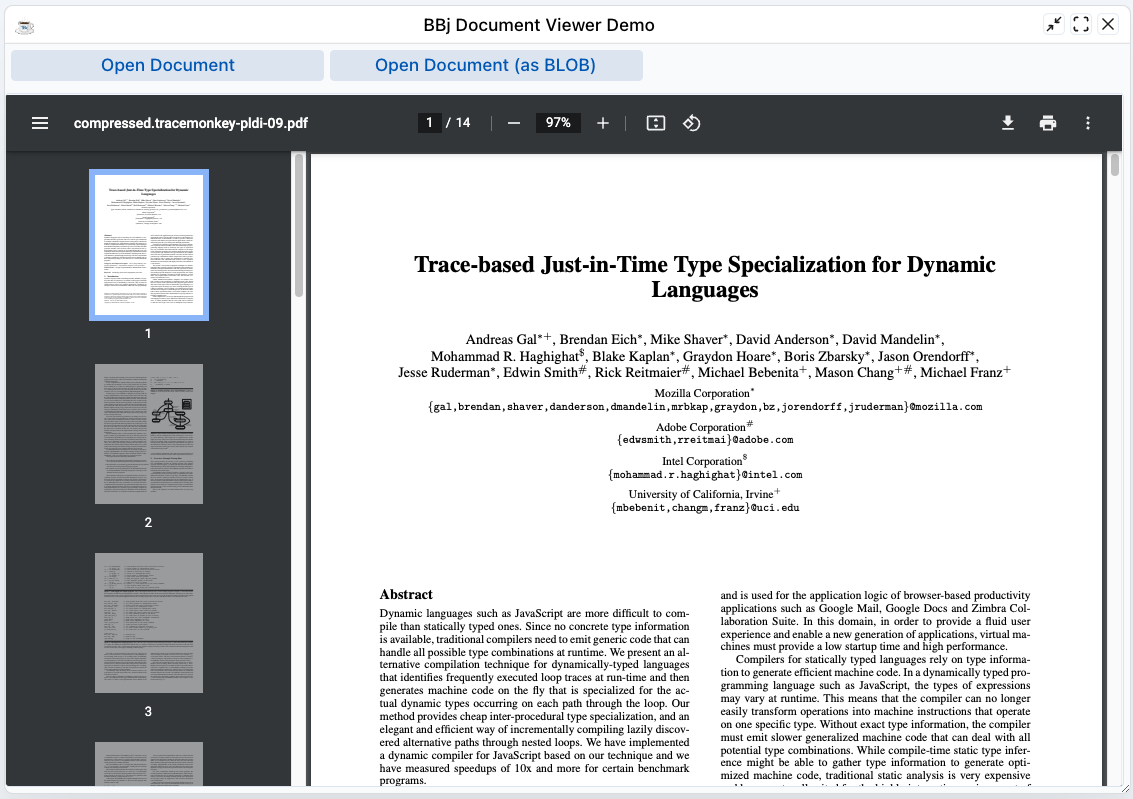Click the BBj coffee cup app icon

coord(25,25)
